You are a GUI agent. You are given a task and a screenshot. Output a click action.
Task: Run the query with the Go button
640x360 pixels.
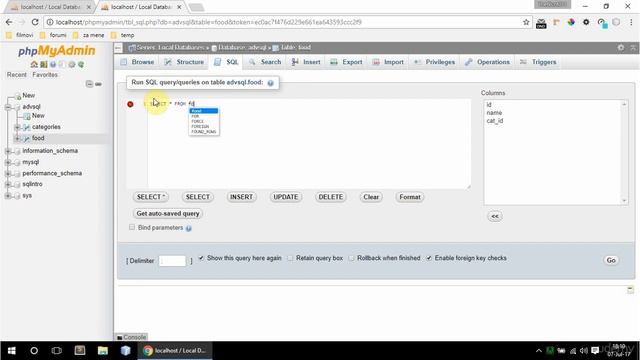click(x=611, y=260)
